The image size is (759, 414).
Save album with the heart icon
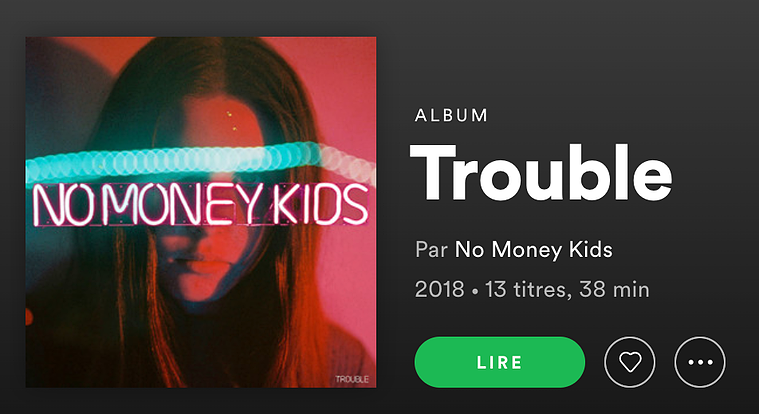click(629, 362)
